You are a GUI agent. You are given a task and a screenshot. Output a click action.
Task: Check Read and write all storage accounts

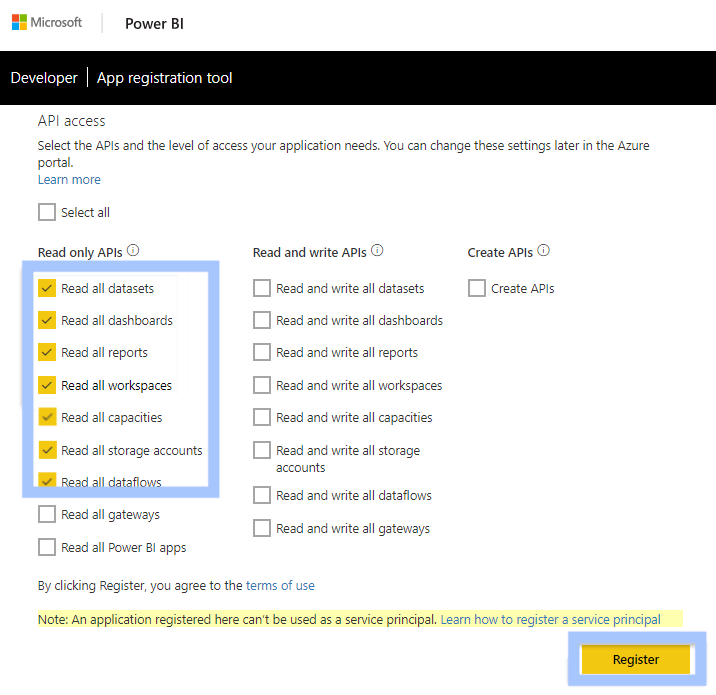(262, 450)
